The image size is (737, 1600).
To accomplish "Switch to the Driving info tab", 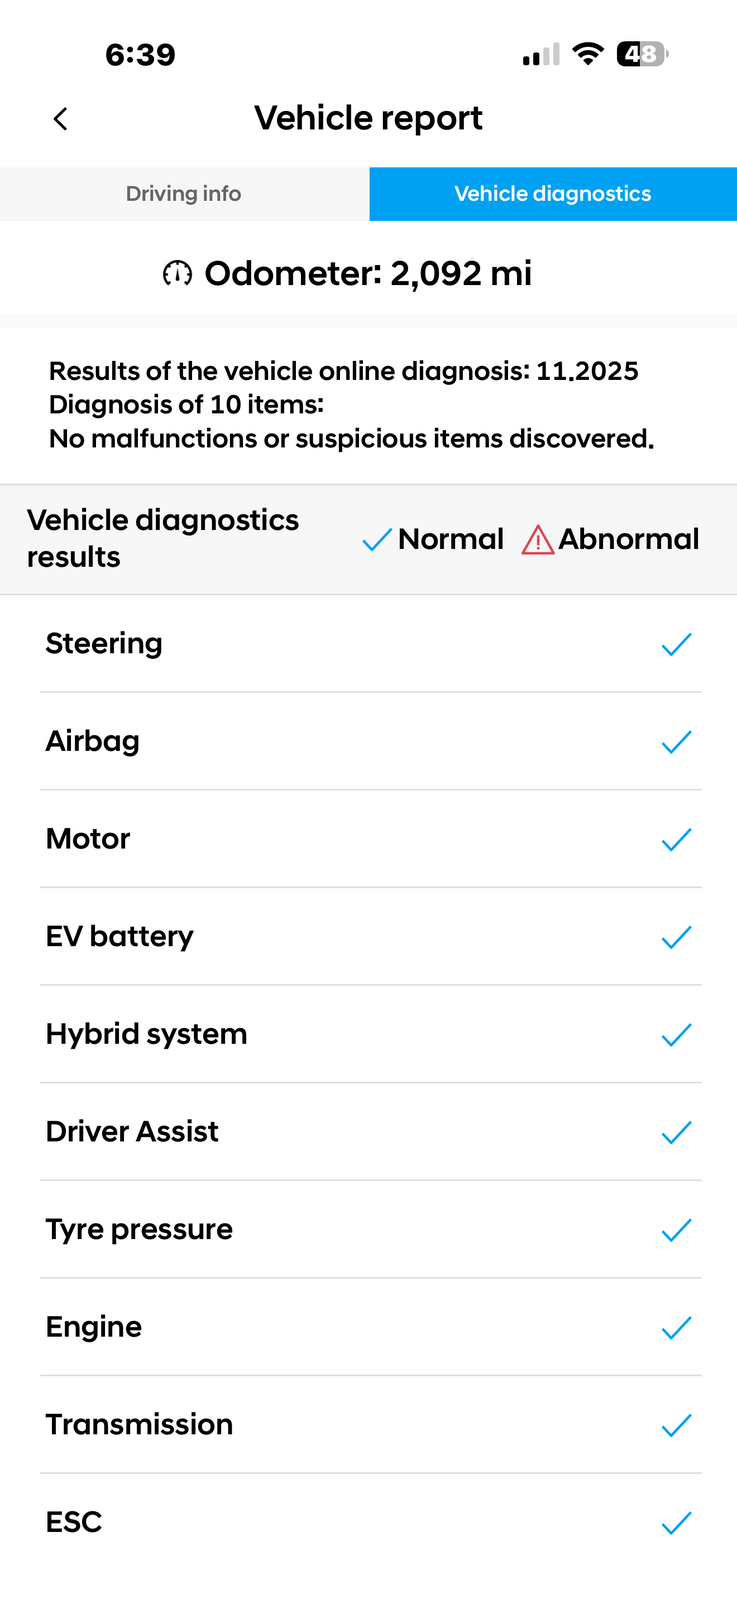I will click(184, 194).
